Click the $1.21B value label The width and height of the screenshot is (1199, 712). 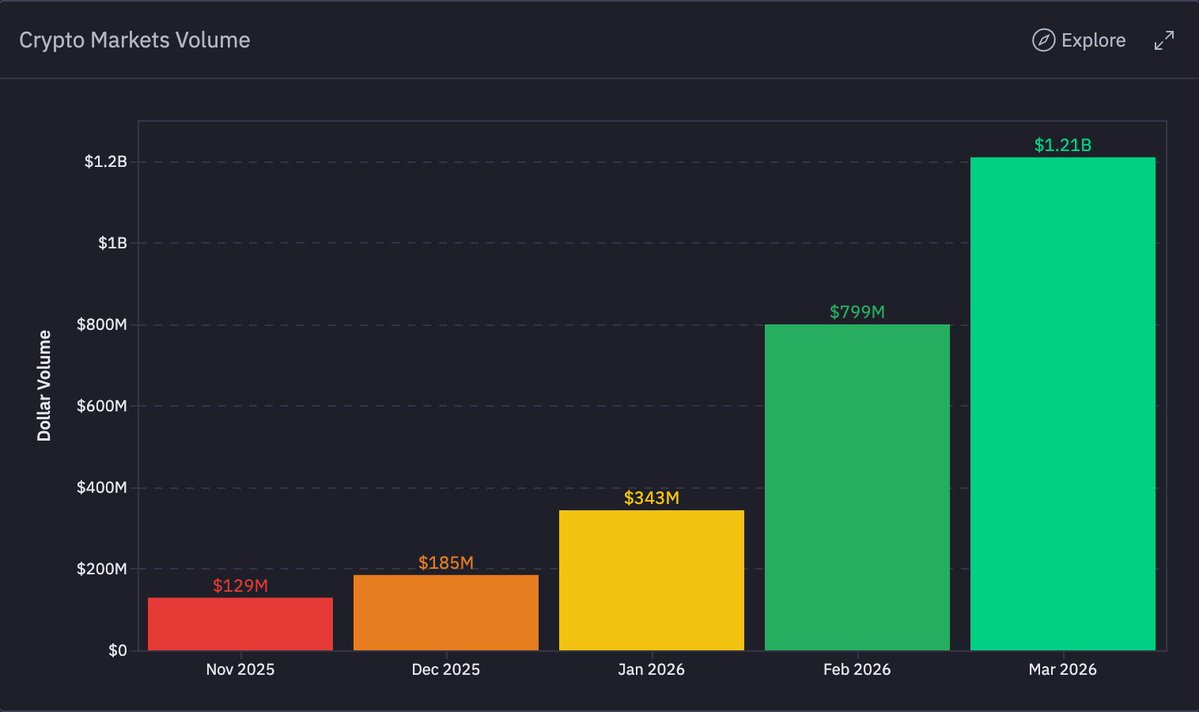tap(1063, 145)
